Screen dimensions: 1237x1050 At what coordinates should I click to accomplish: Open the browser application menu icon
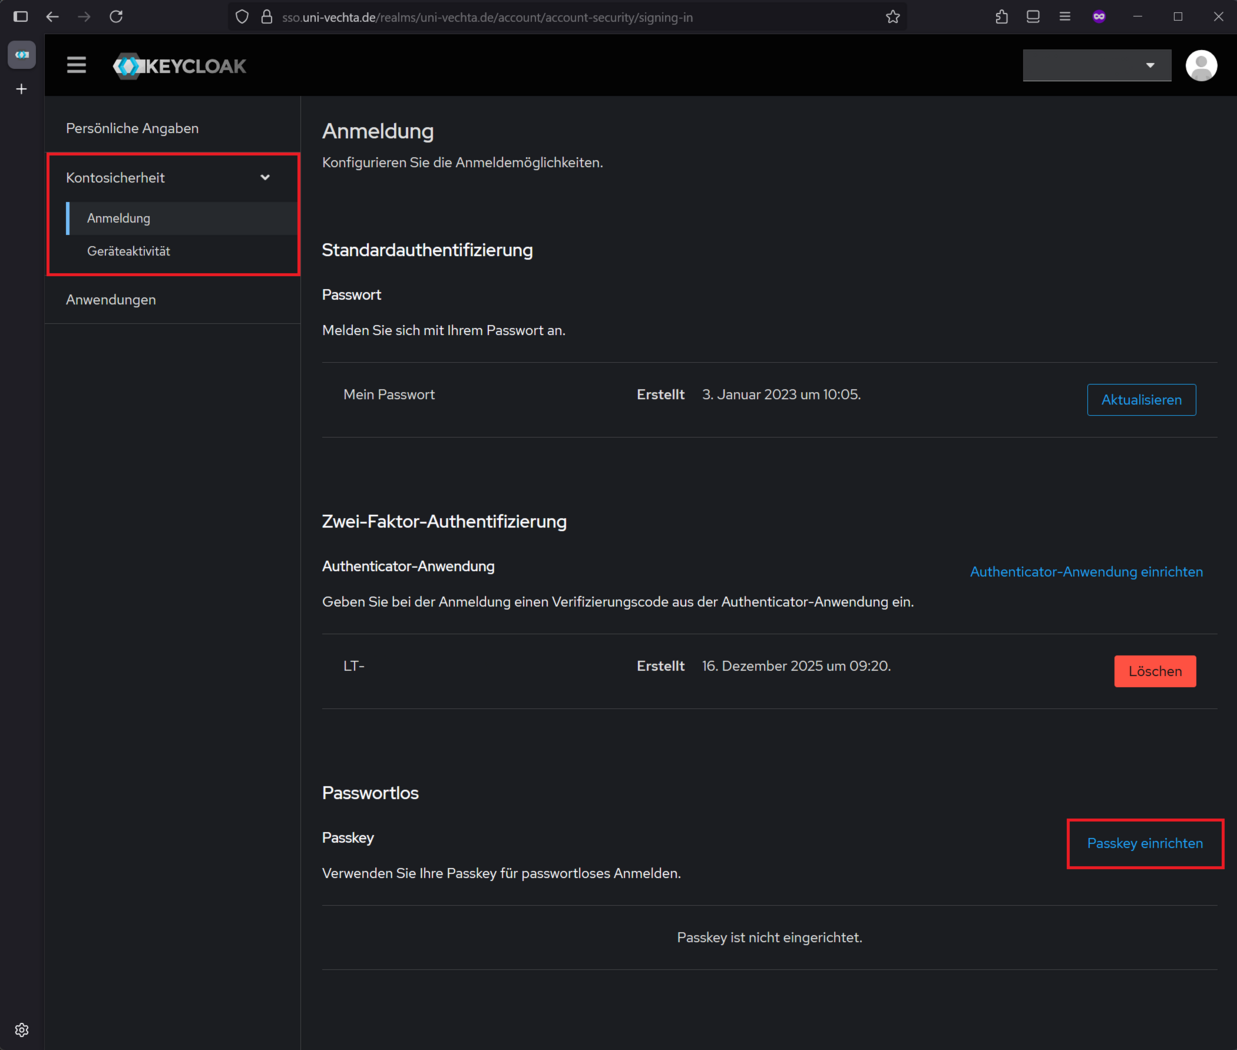(x=1065, y=17)
